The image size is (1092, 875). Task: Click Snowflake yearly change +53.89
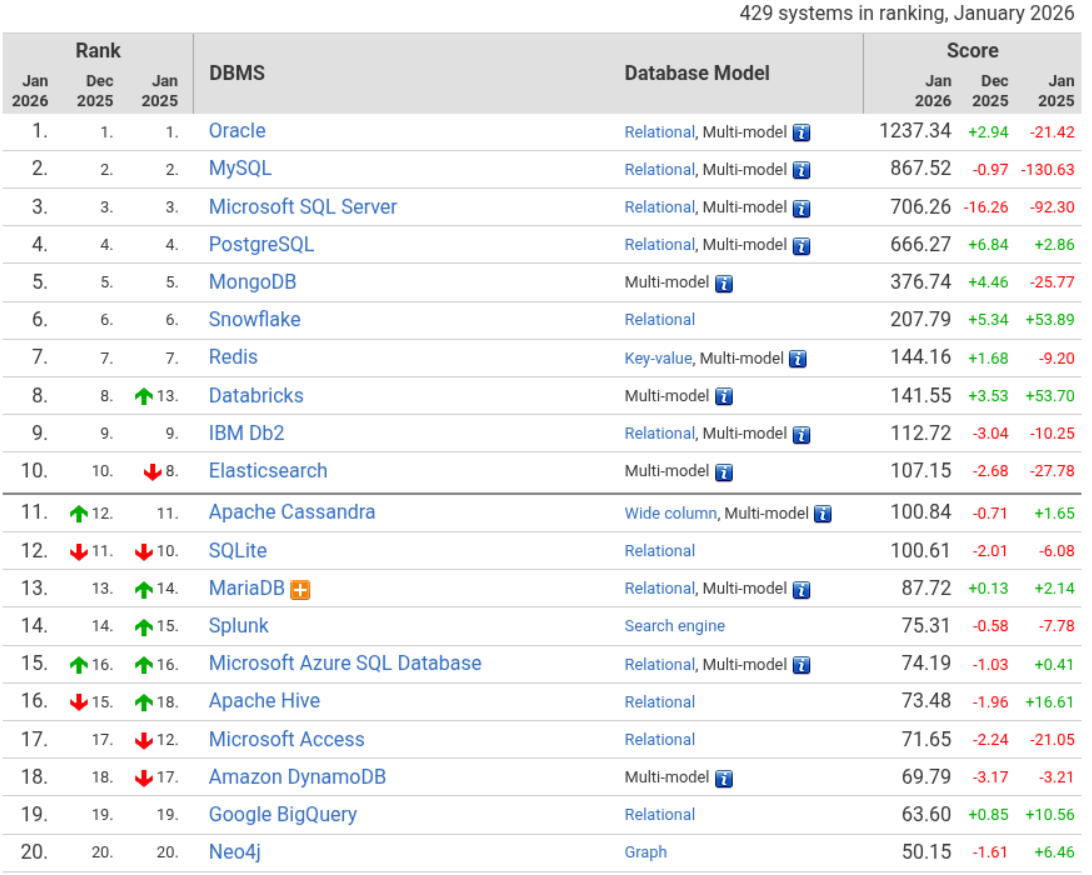[x=1050, y=320]
